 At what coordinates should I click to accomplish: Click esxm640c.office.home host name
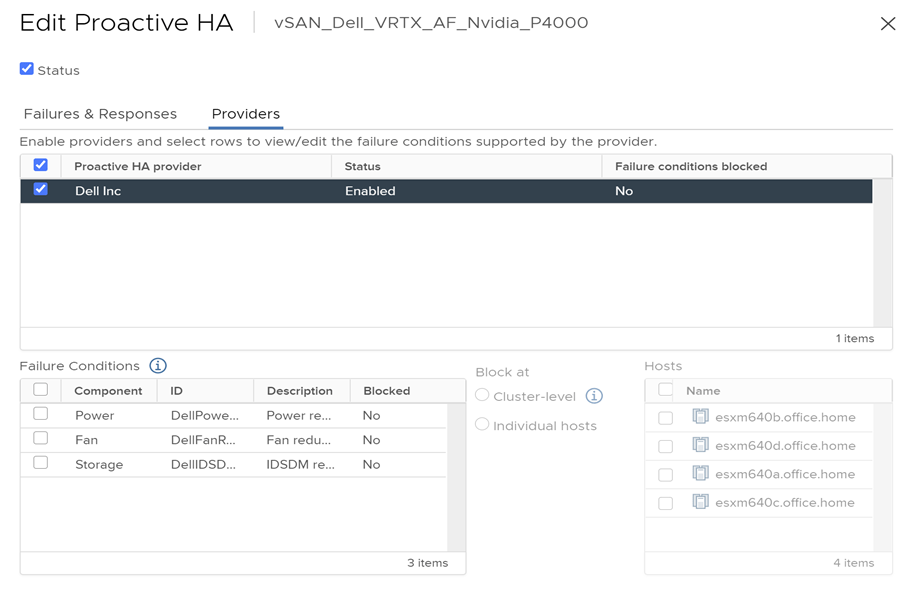(x=785, y=502)
